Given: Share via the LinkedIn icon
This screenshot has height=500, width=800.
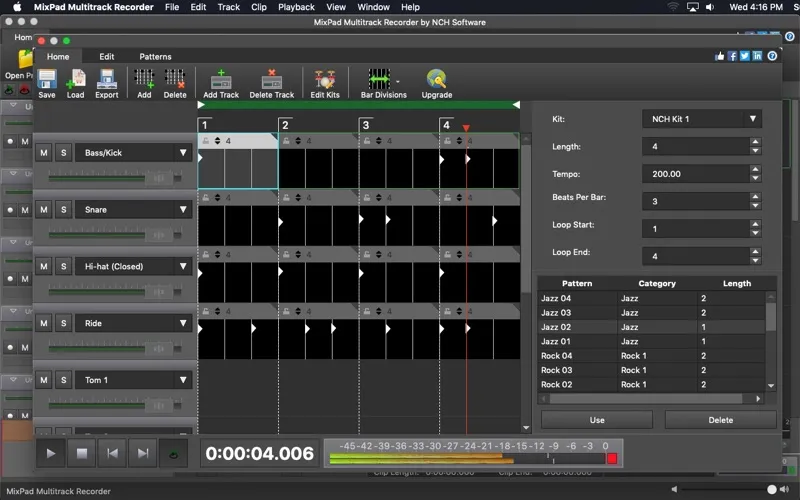Looking at the screenshot, I should 758,56.
